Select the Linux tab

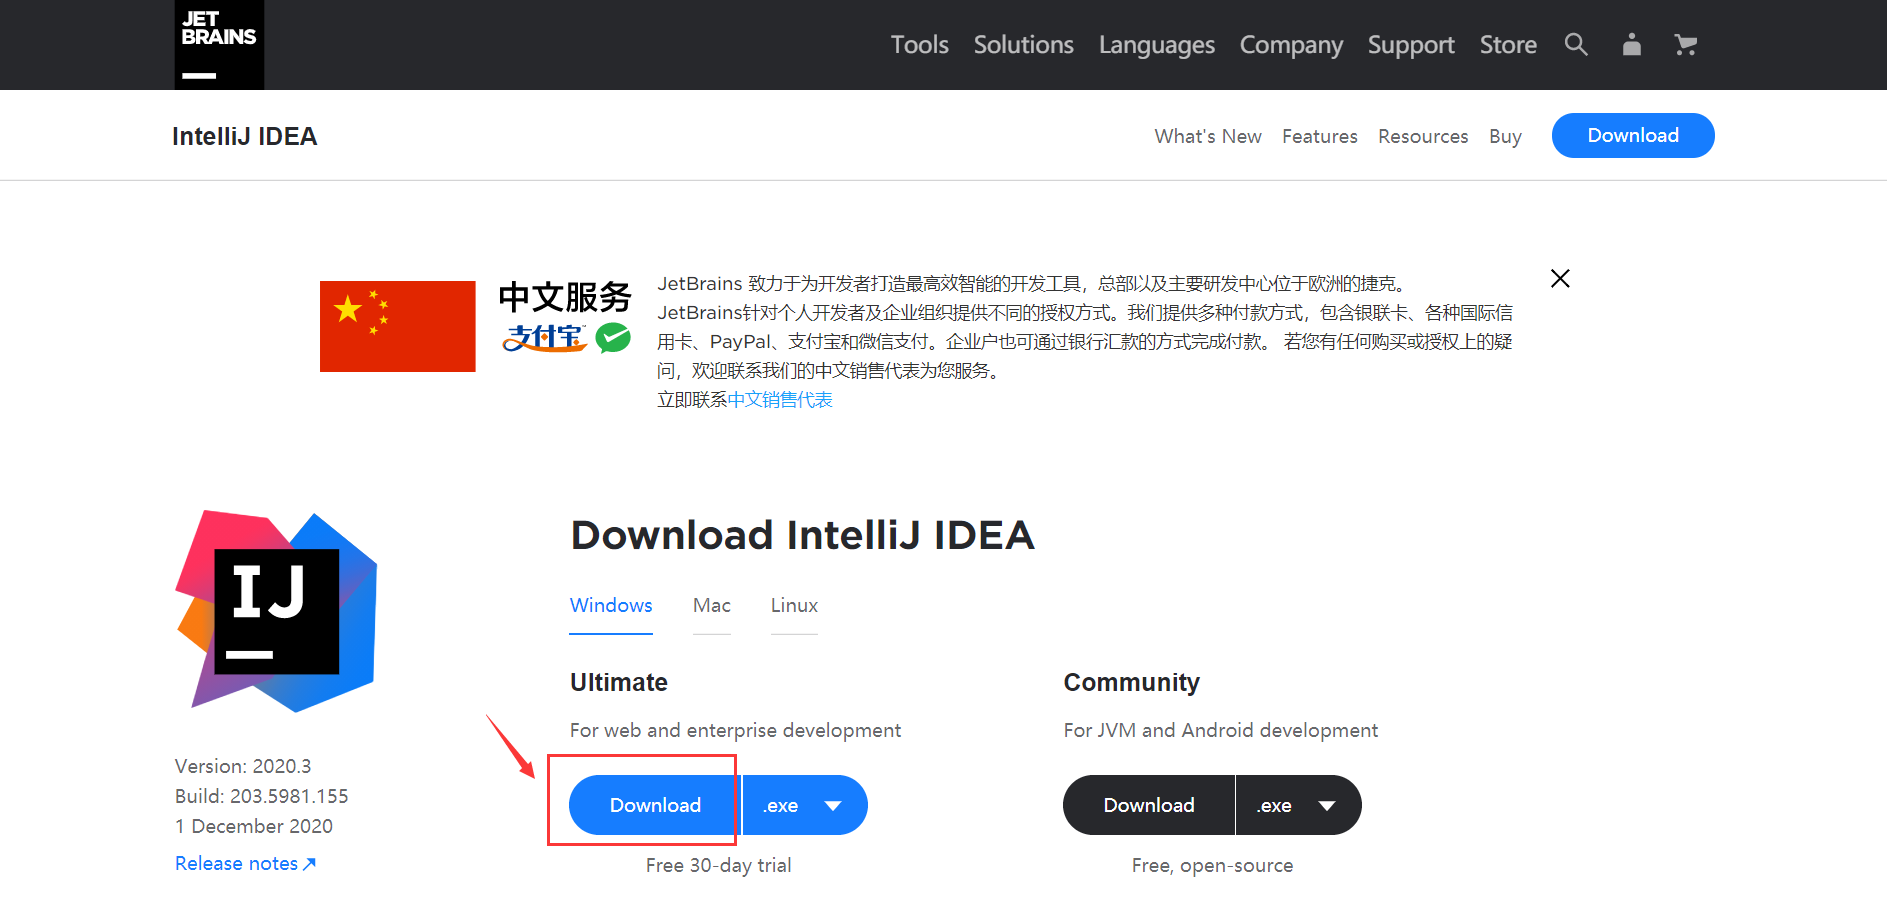tap(794, 606)
